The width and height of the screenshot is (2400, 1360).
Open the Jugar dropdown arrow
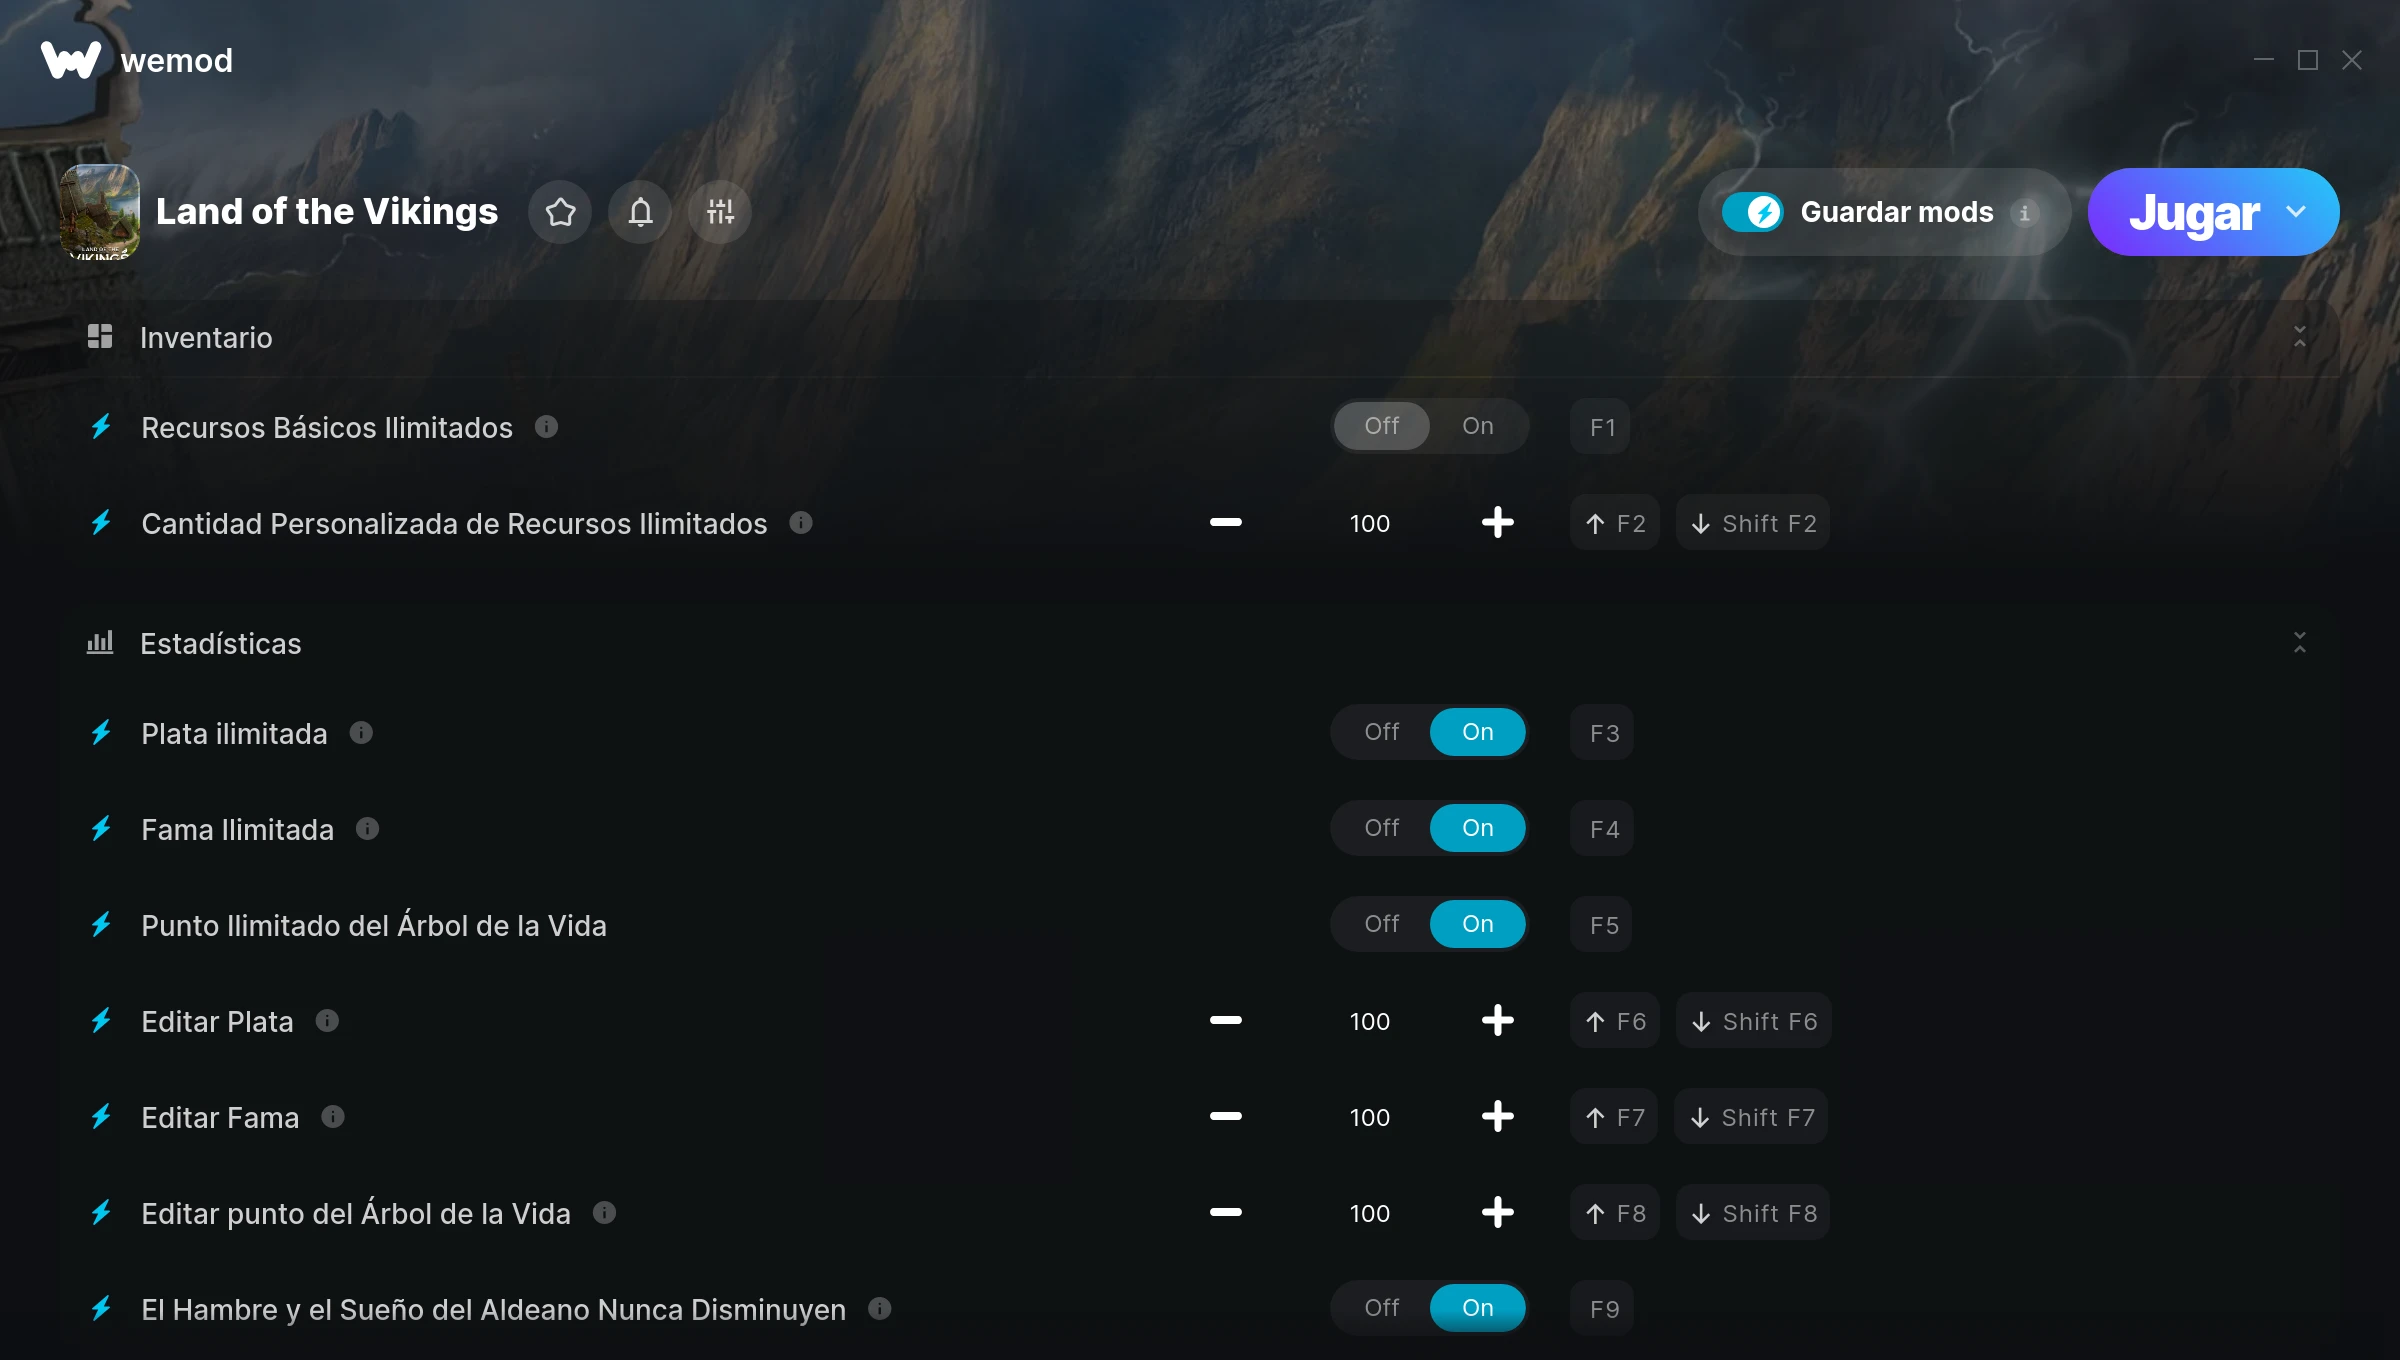2296,212
